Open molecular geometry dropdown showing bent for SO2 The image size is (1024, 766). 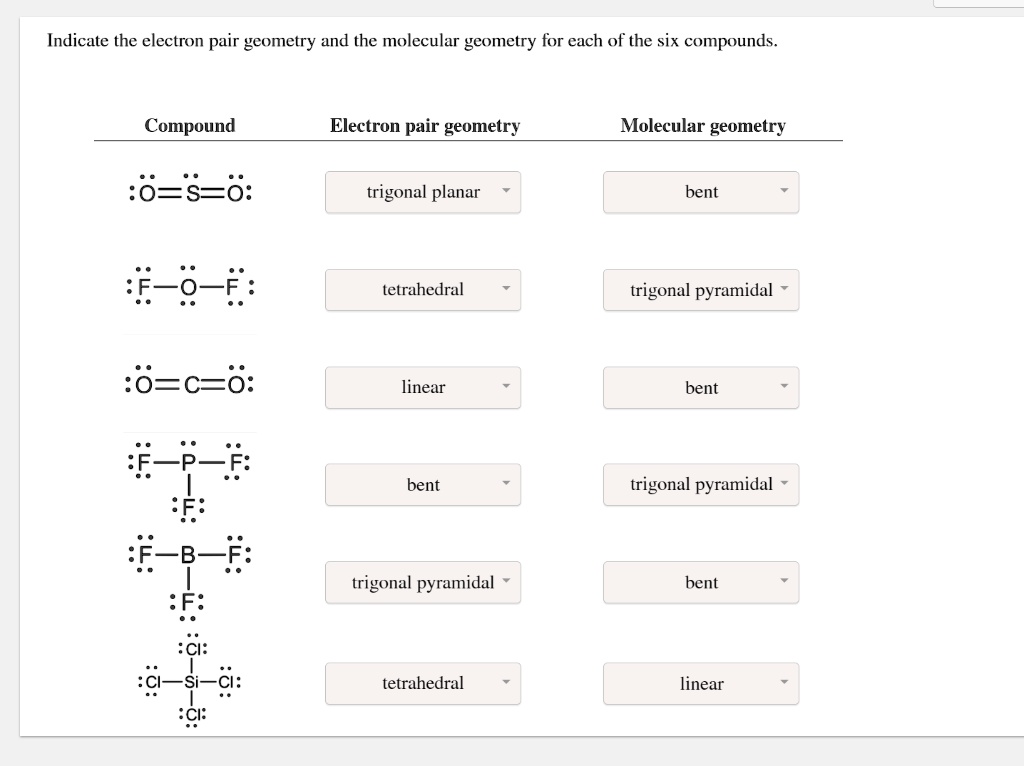point(700,192)
